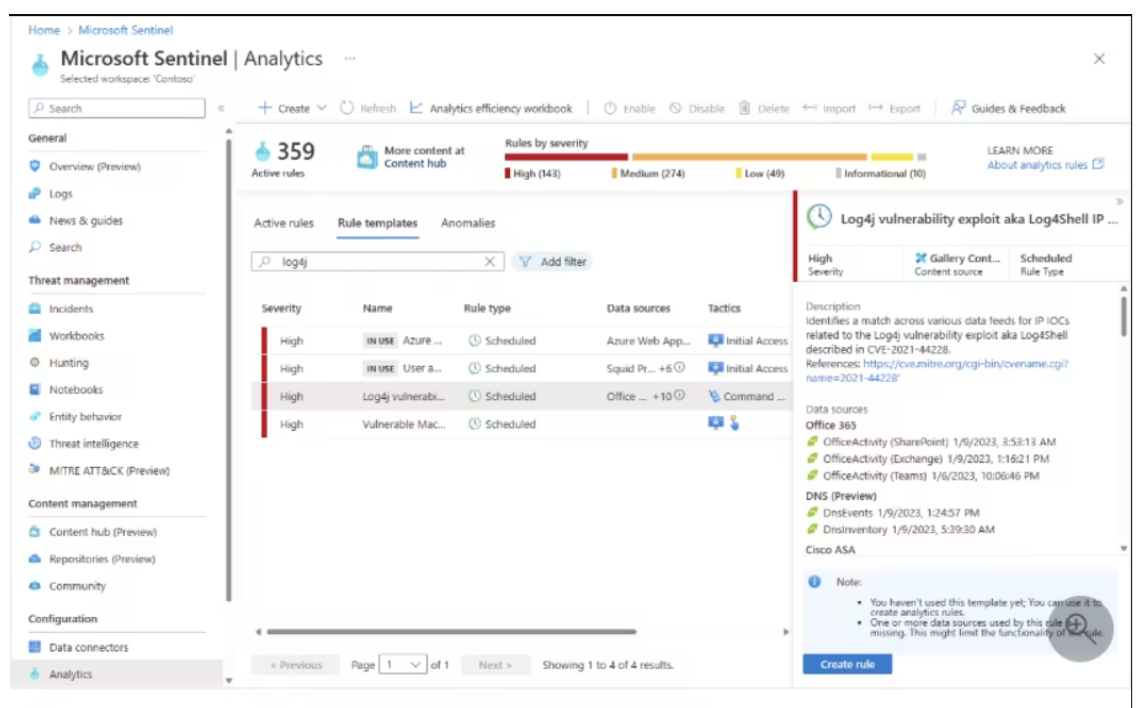
Task: Click the sidebar Search input field
Action: 118,108
